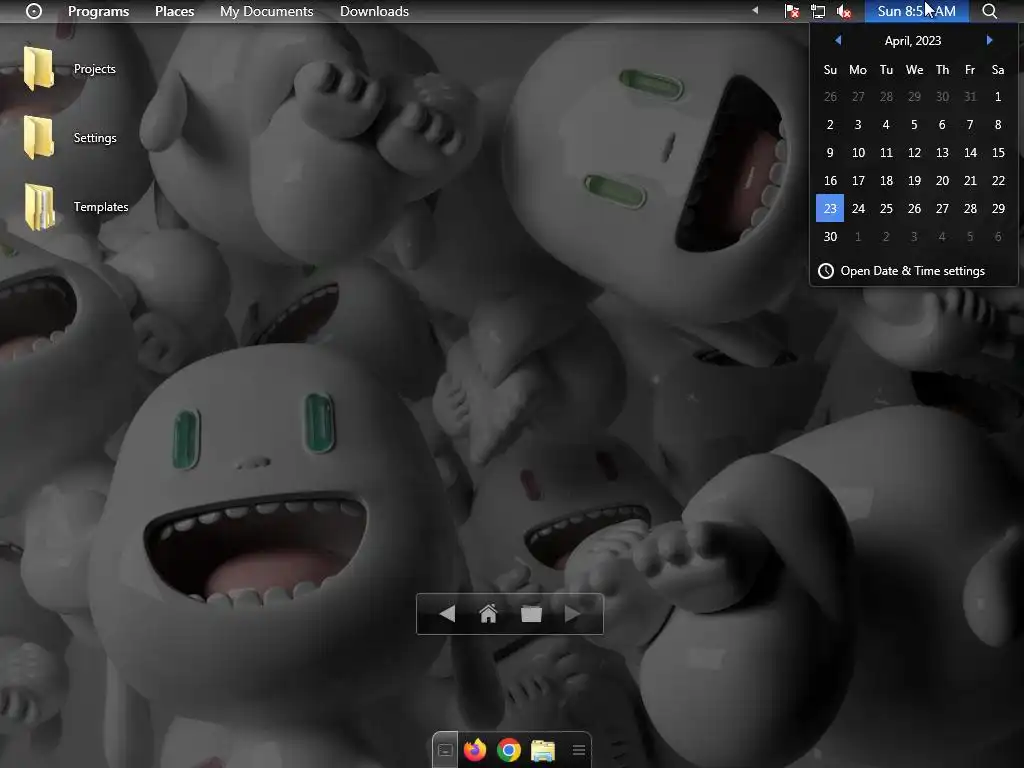The height and width of the screenshot is (768, 1024).
Task: Open Date & Time settings link
Action: 912,271
